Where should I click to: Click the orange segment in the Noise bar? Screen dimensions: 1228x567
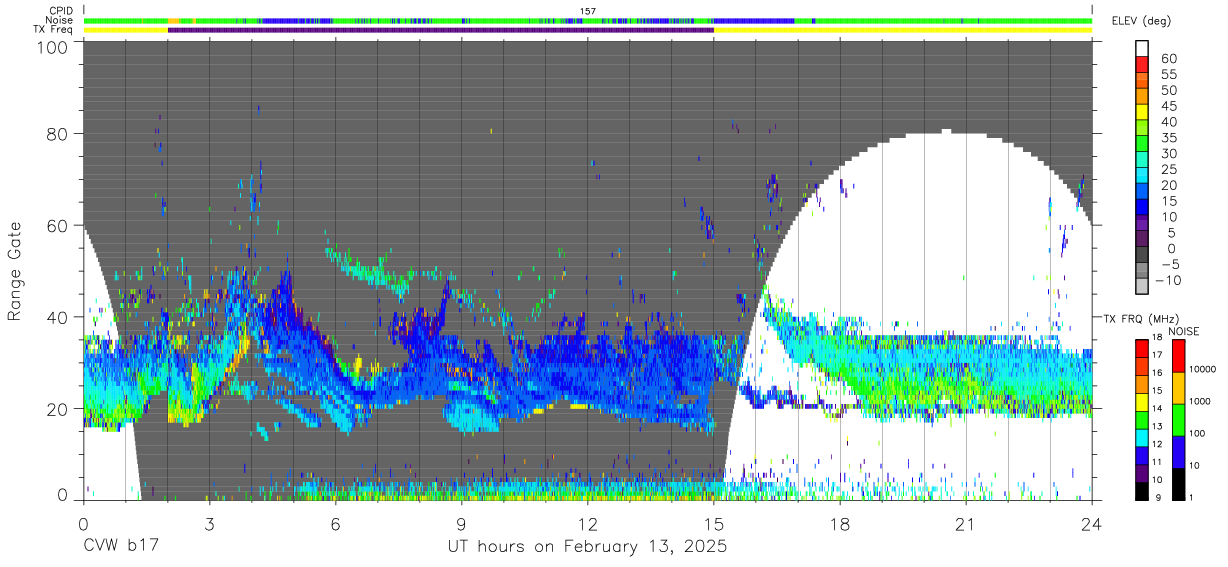174,20
